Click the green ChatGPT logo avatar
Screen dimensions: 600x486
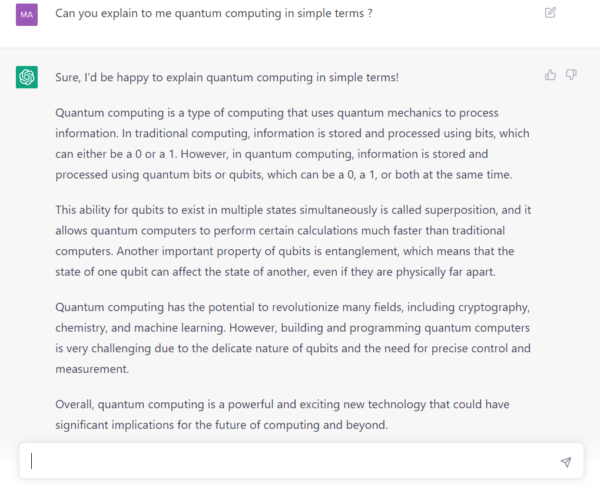click(27, 77)
